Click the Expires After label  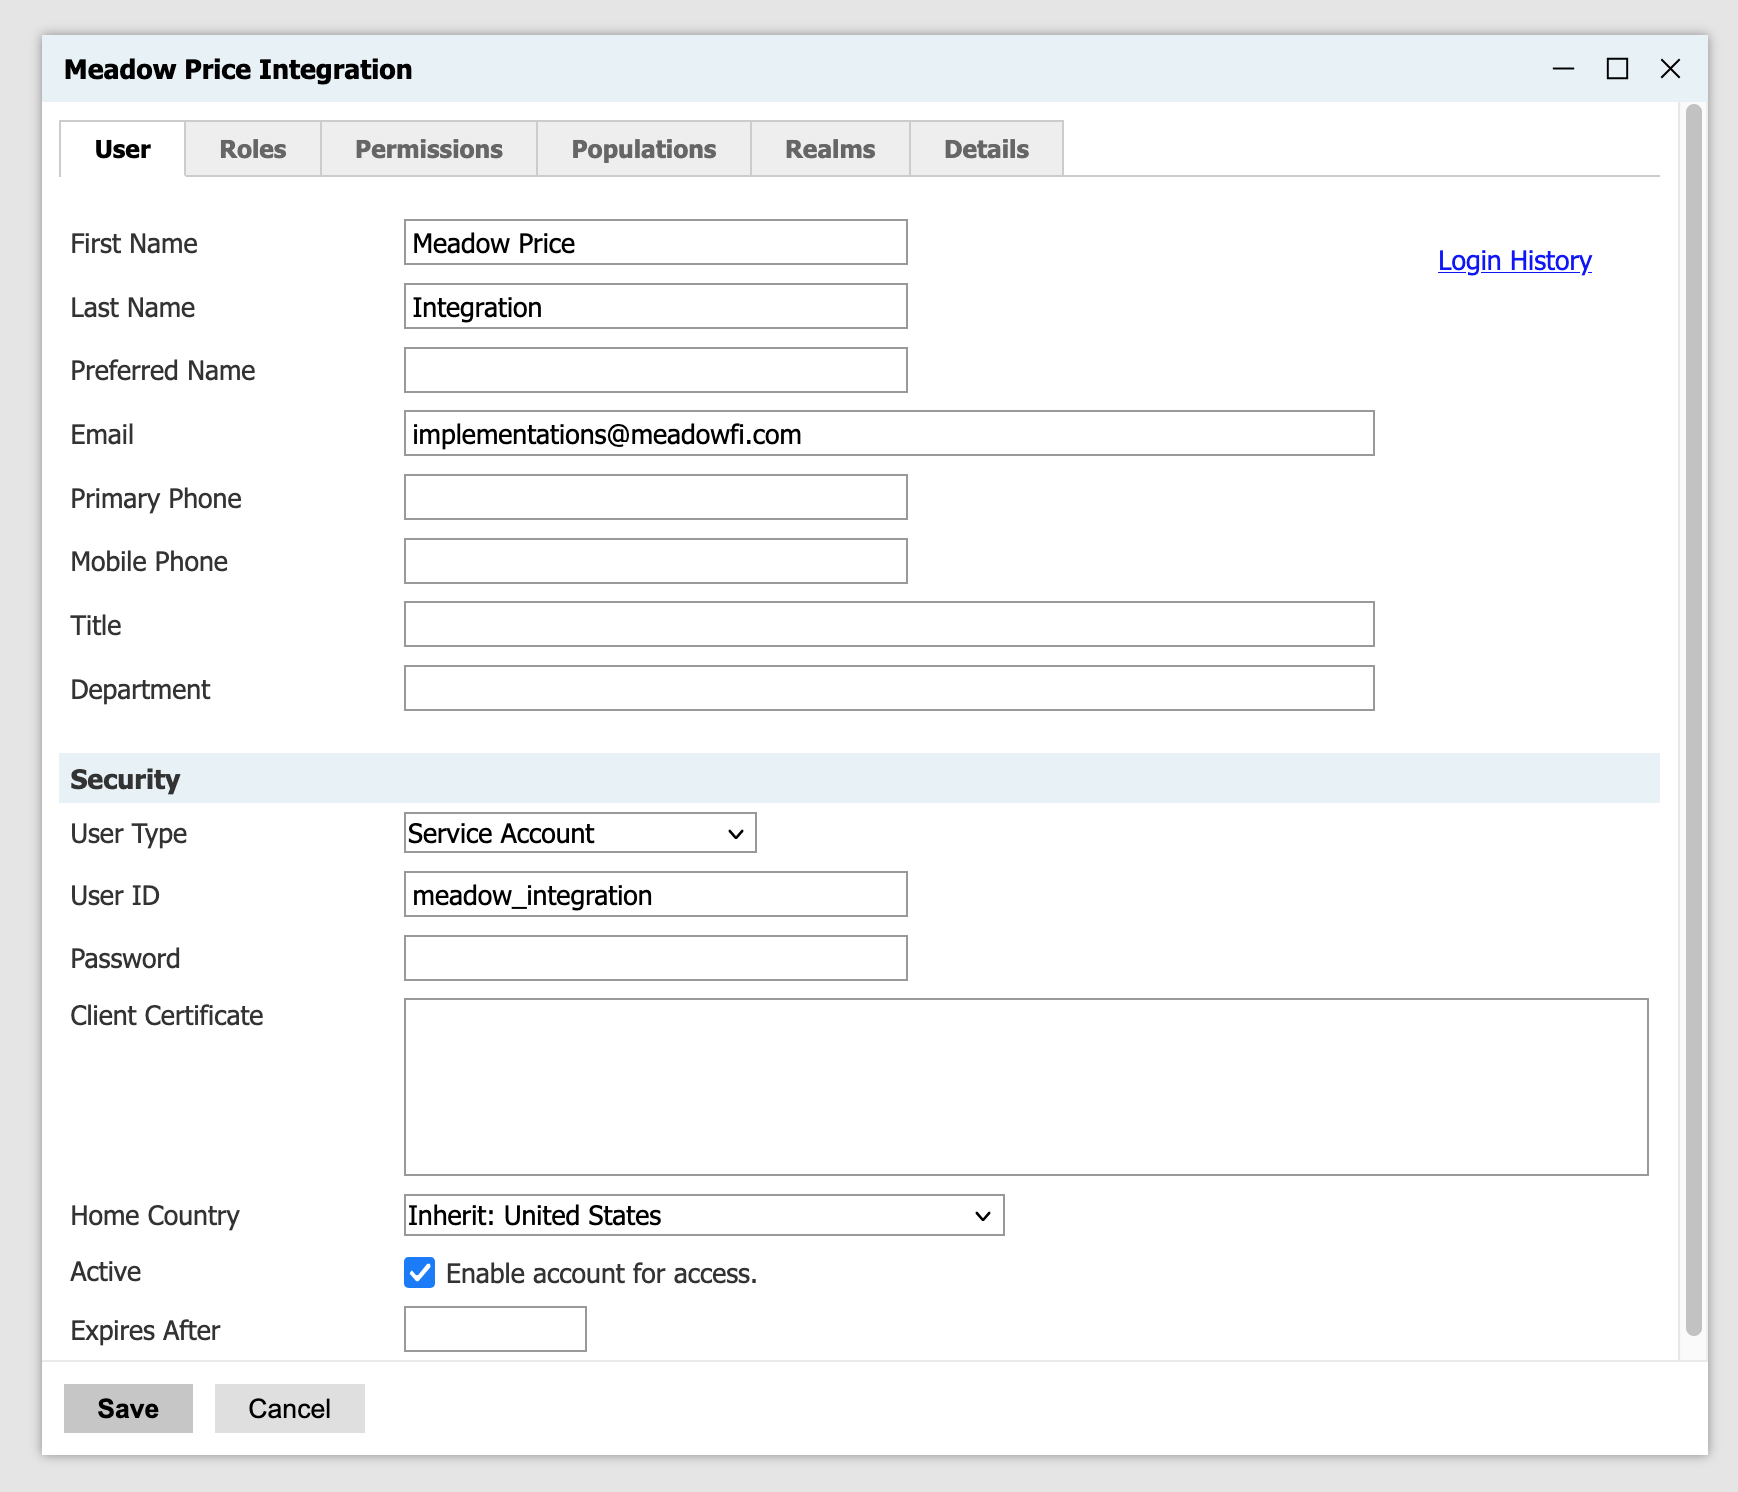[145, 1331]
